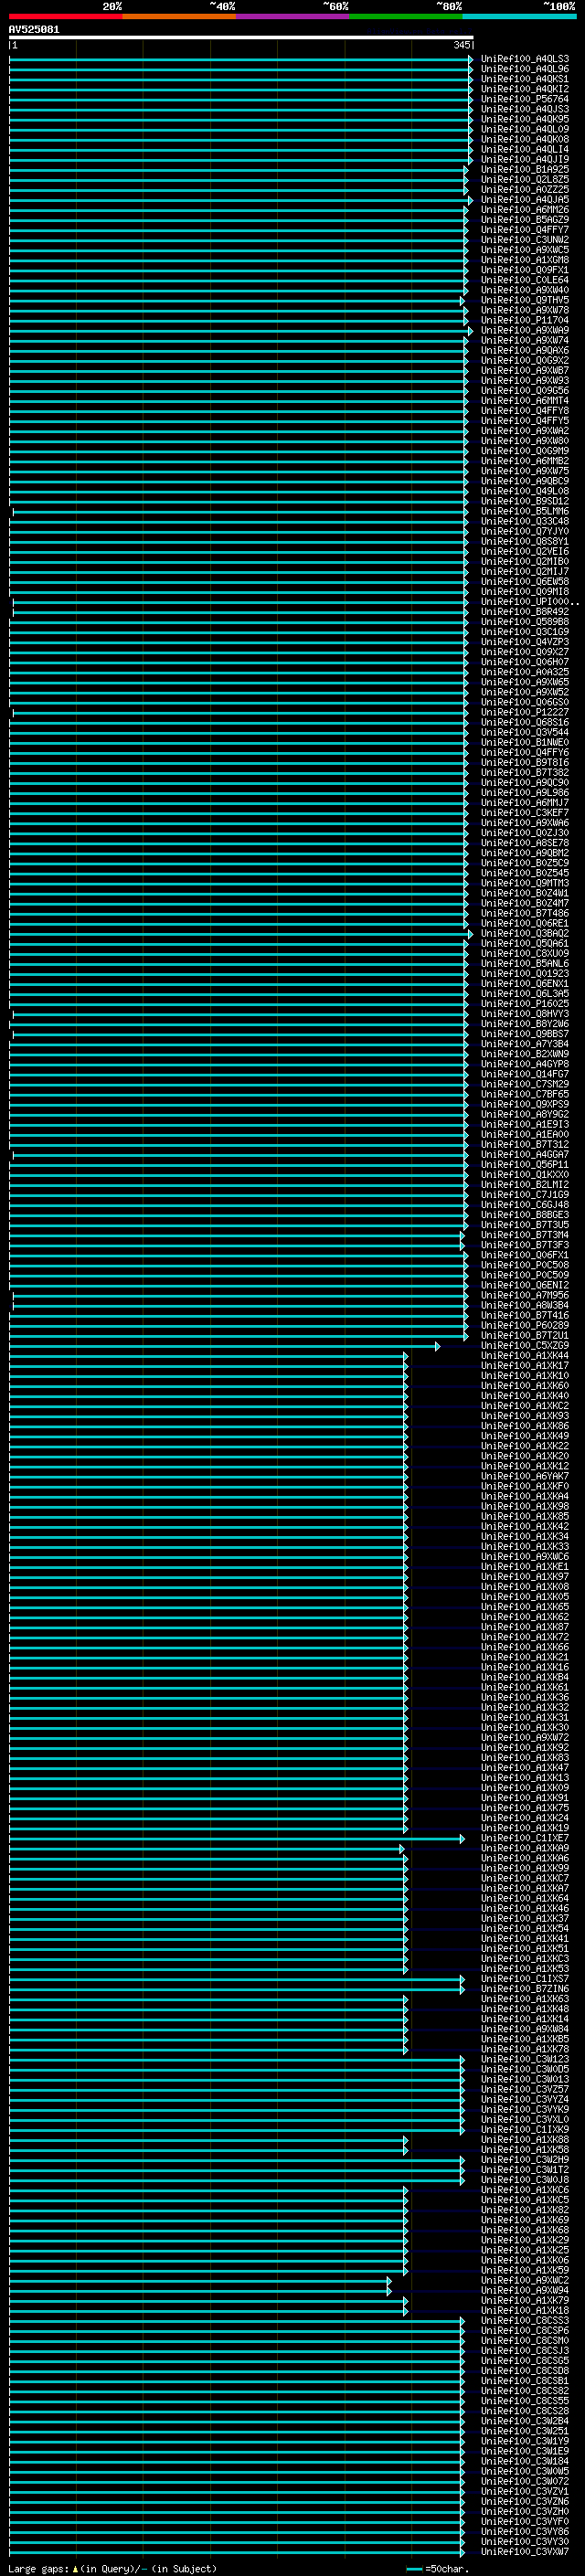The width and height of the screenshot is (585, 2576).
Task: Click the red 20% identity color segment
Action: click(x=65, y=16)
